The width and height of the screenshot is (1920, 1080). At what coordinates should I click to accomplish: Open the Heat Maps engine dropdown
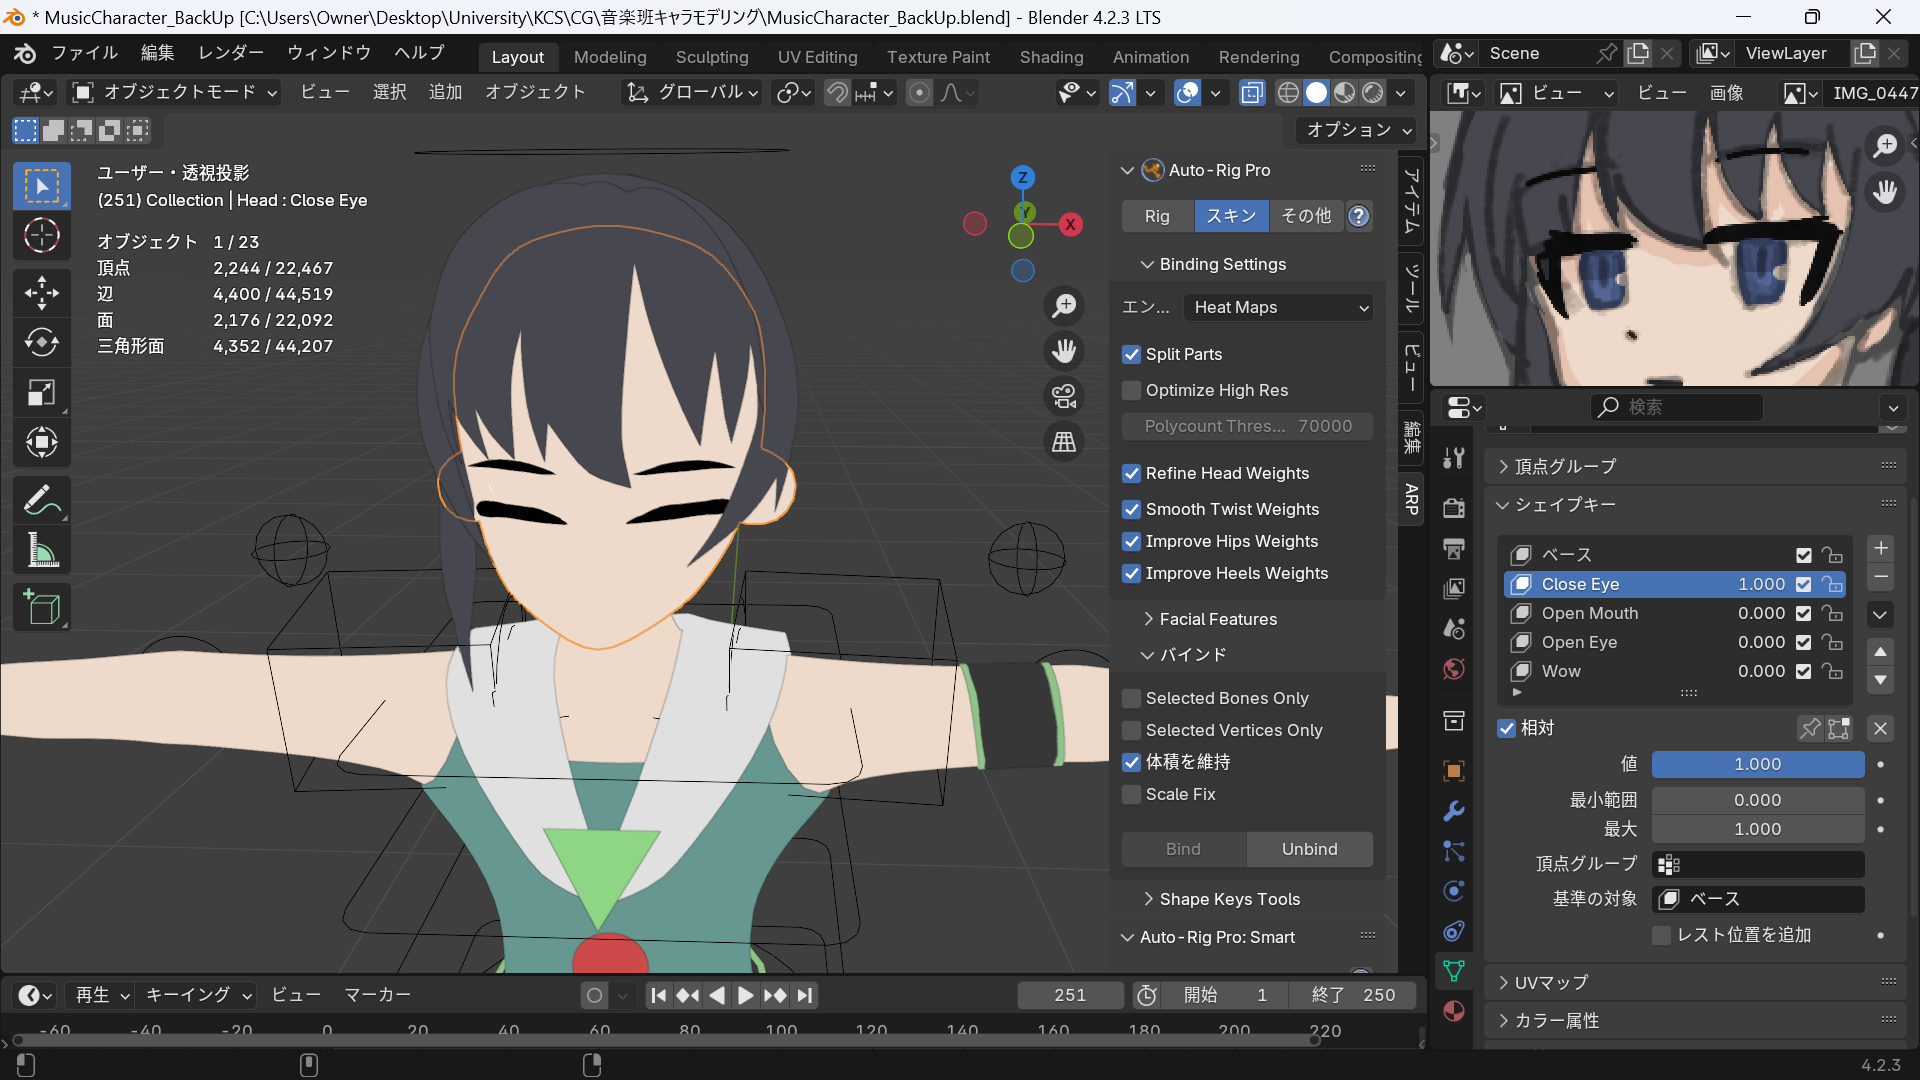pos(1278,307)
